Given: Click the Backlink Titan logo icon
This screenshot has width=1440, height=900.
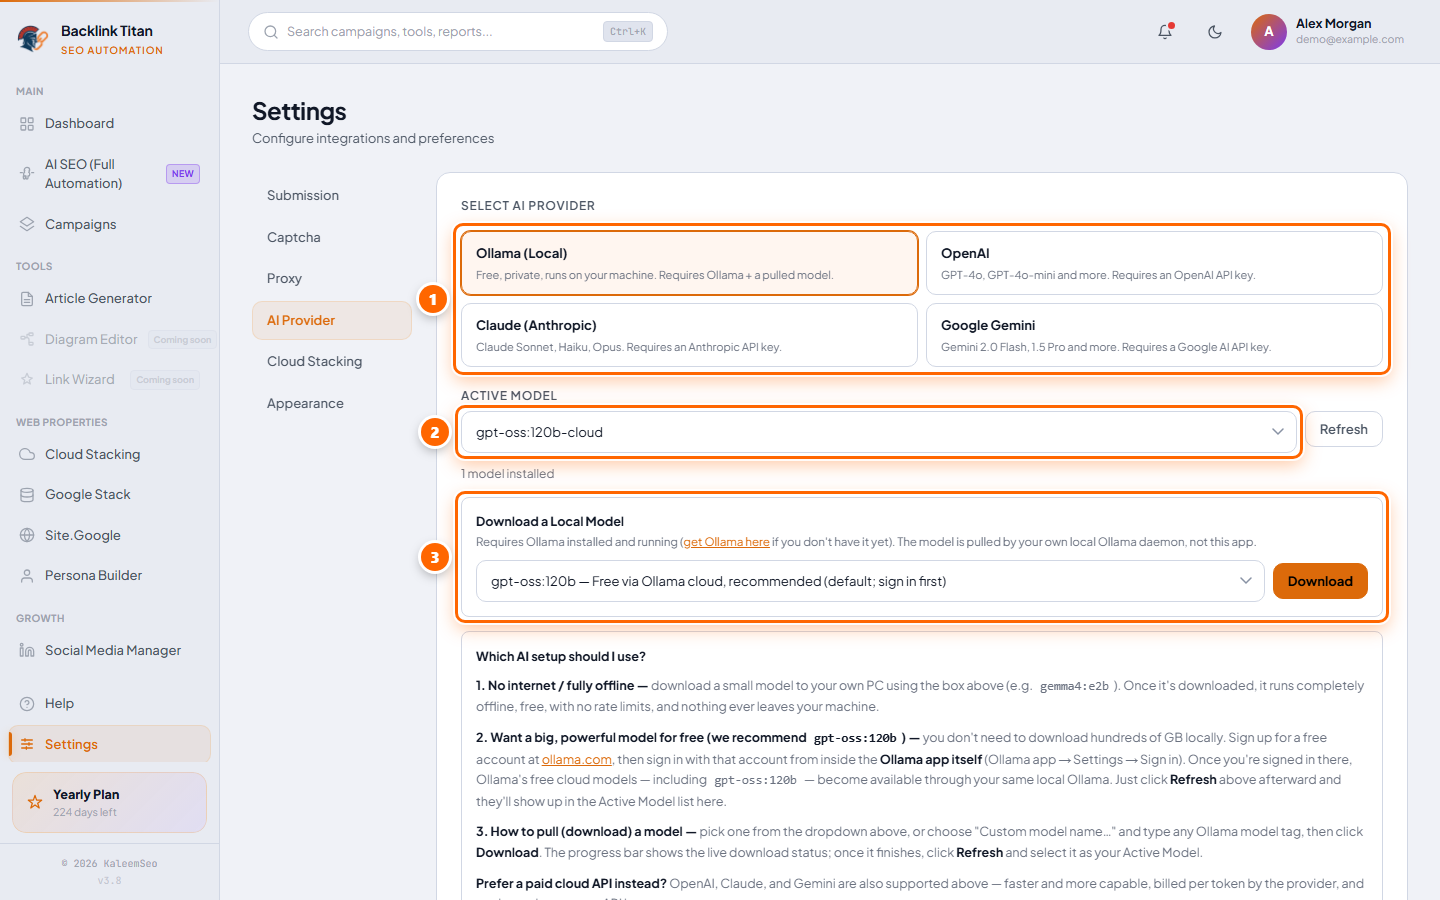Looking at the screenshot, I should coord(33,39).
